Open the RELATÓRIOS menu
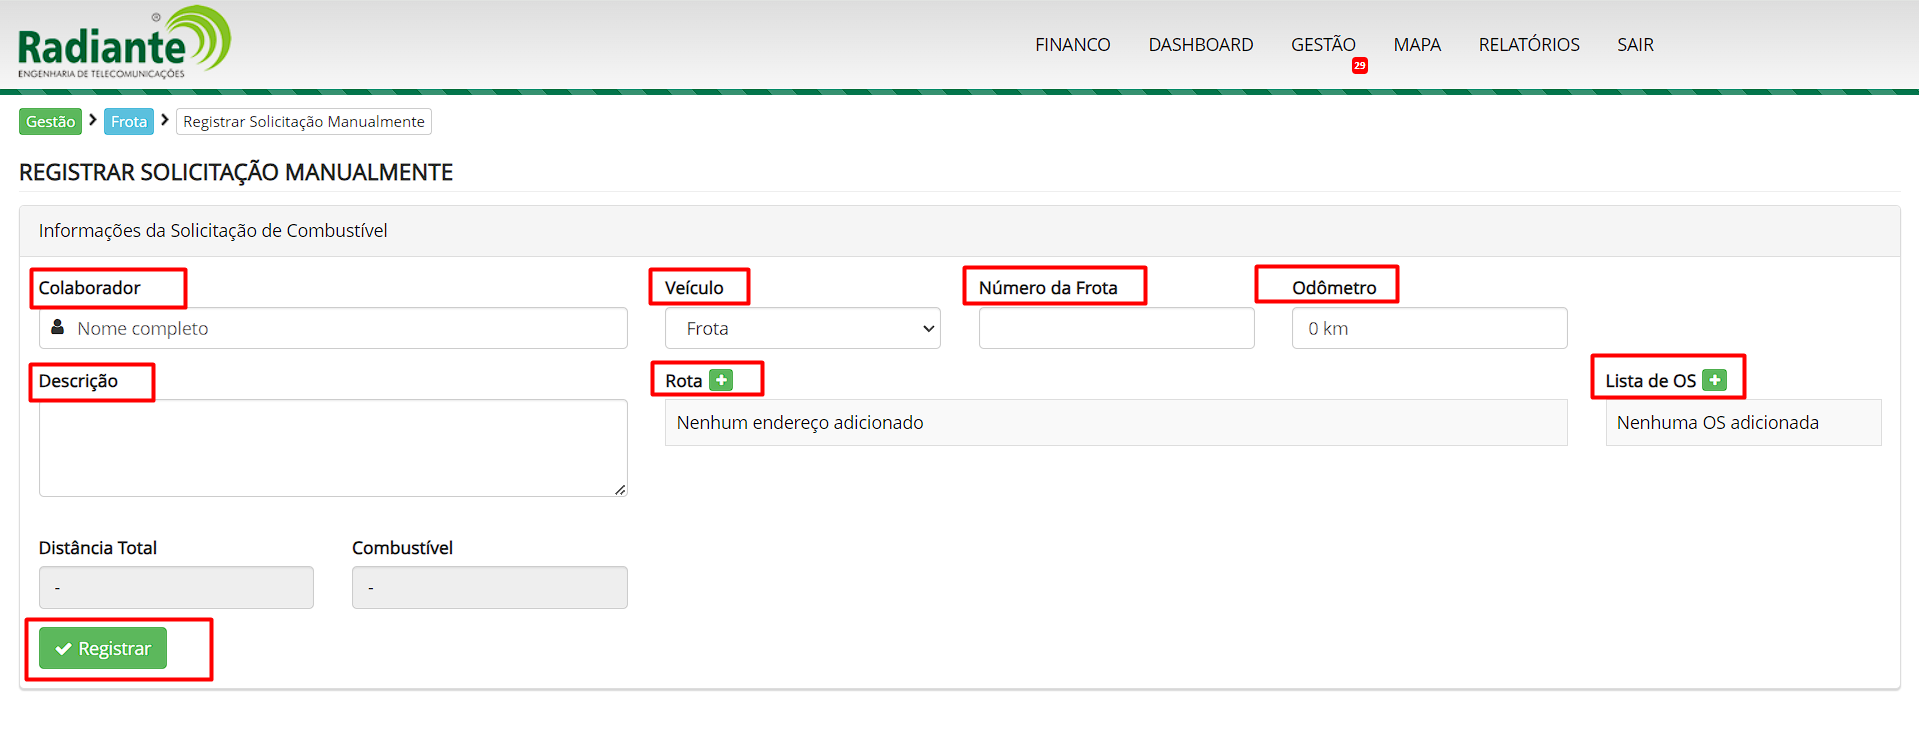Image resolution: width=1919 pixels, height=750 pixels. point(1528,45)
